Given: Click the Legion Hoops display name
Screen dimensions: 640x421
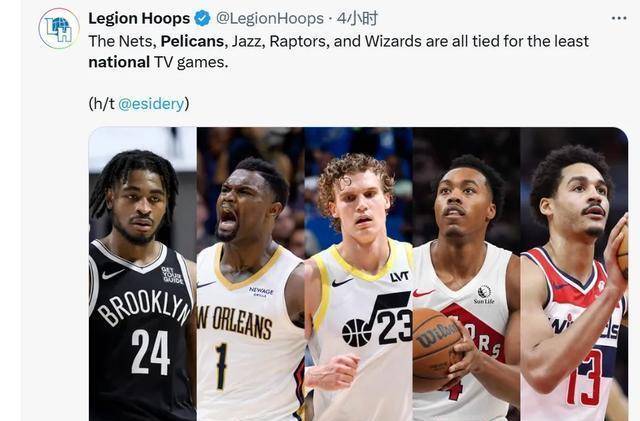Looking at the screenshot, I should (139, 18).
